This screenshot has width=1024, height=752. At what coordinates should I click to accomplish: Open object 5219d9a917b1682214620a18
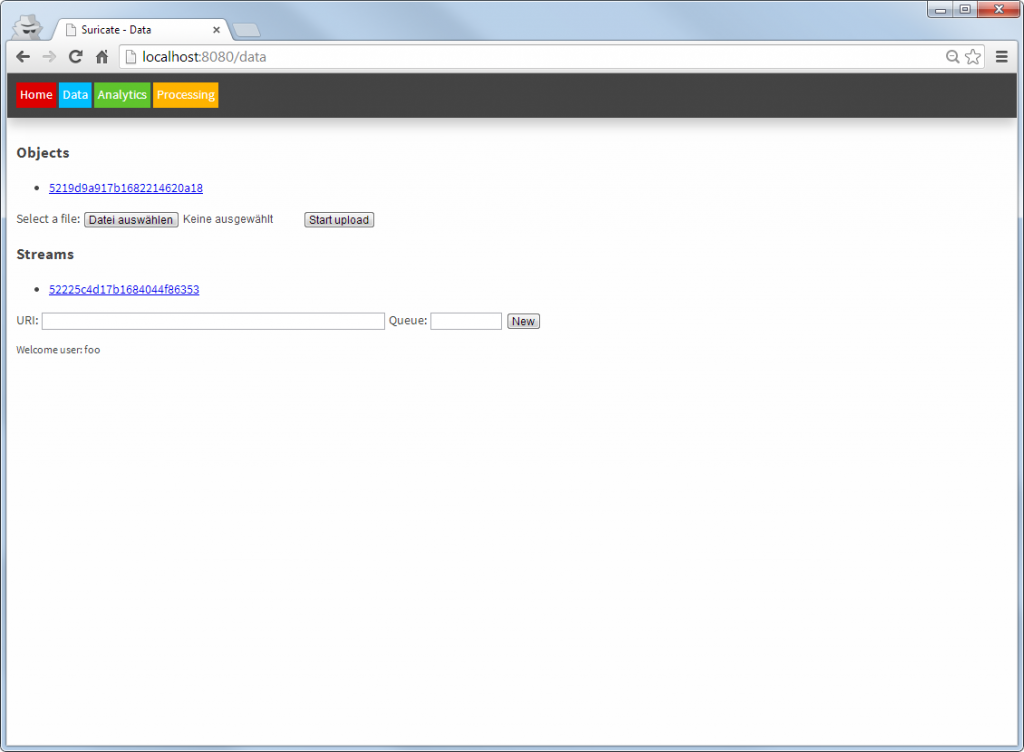[126, 188]
